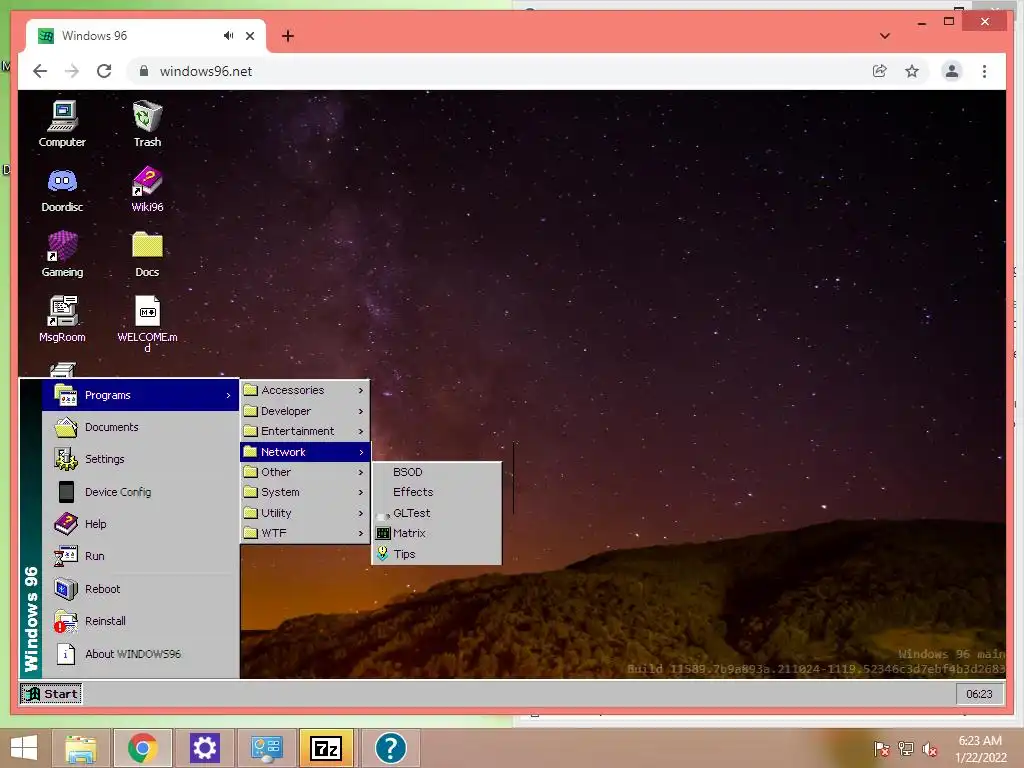The image size is (1024, 768).
Task: Click the network icon in system tray
Action: click(x=905, y=749)
